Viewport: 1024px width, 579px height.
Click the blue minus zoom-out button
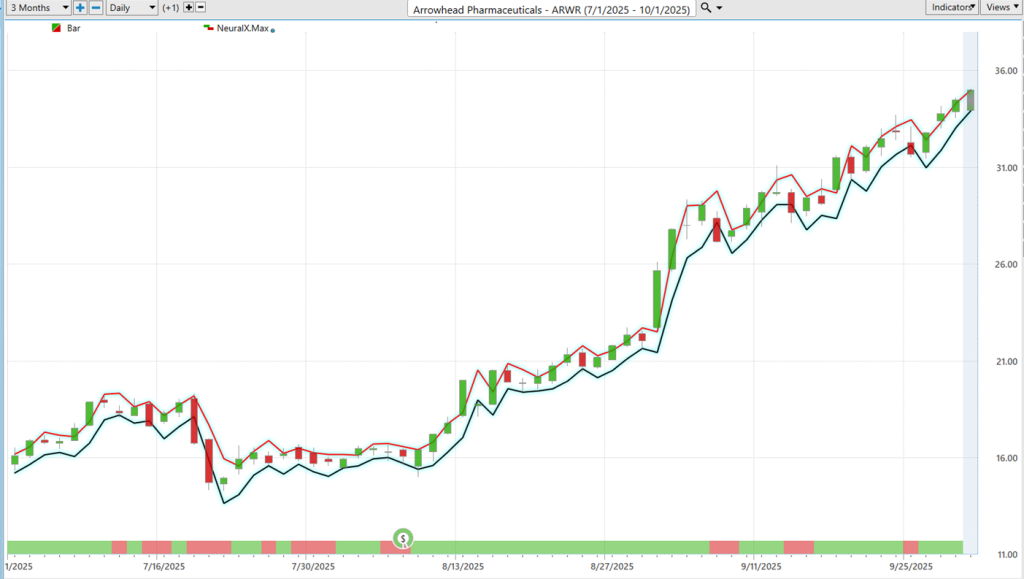(96, 8)
